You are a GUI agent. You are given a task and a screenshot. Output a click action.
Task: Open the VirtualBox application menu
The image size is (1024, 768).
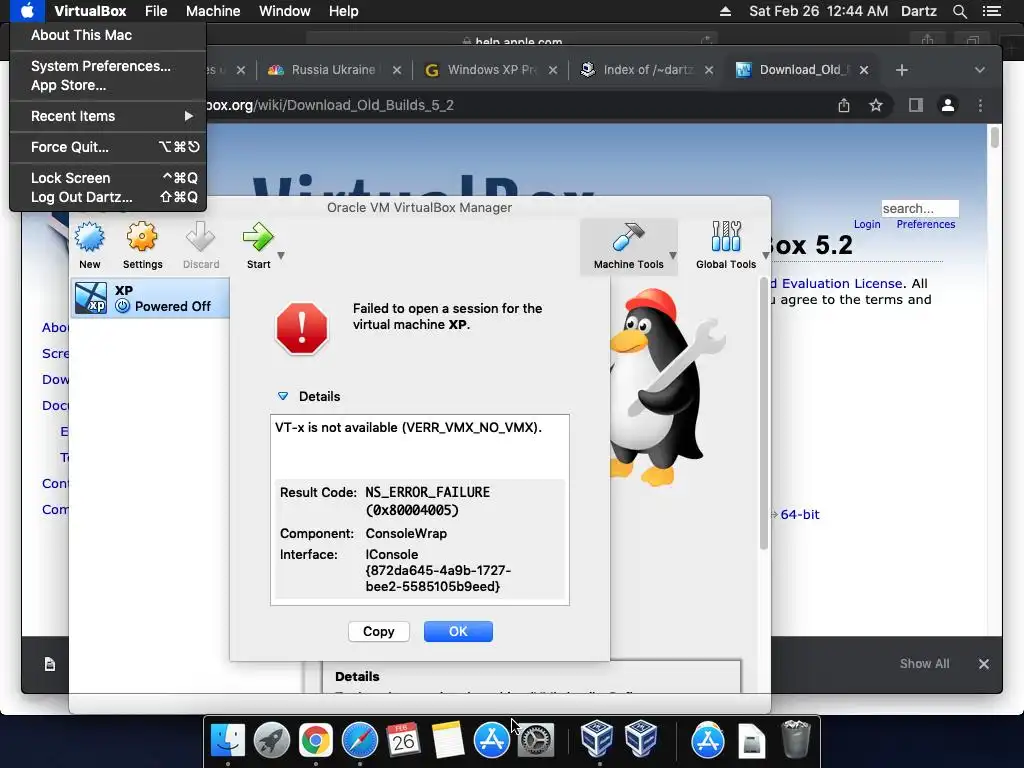90,11
